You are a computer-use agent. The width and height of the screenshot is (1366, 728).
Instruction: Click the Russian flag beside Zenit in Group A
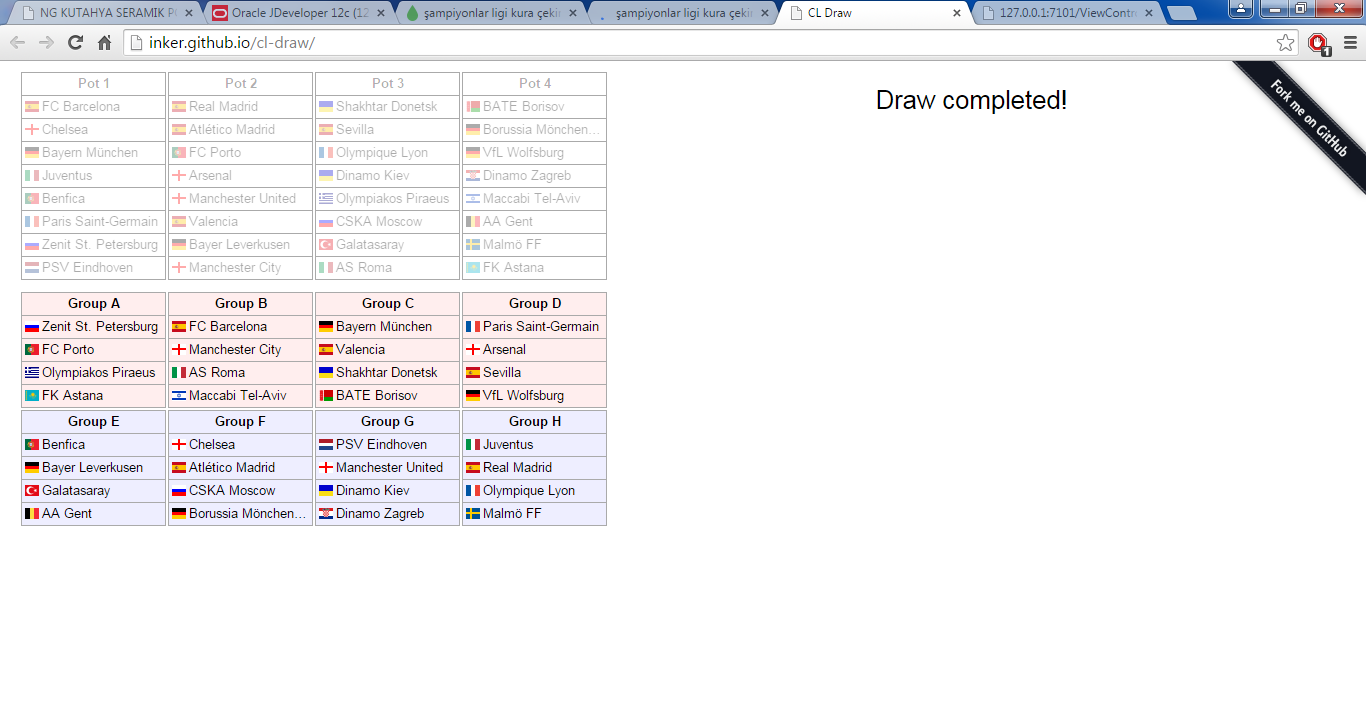click(32, 327)
